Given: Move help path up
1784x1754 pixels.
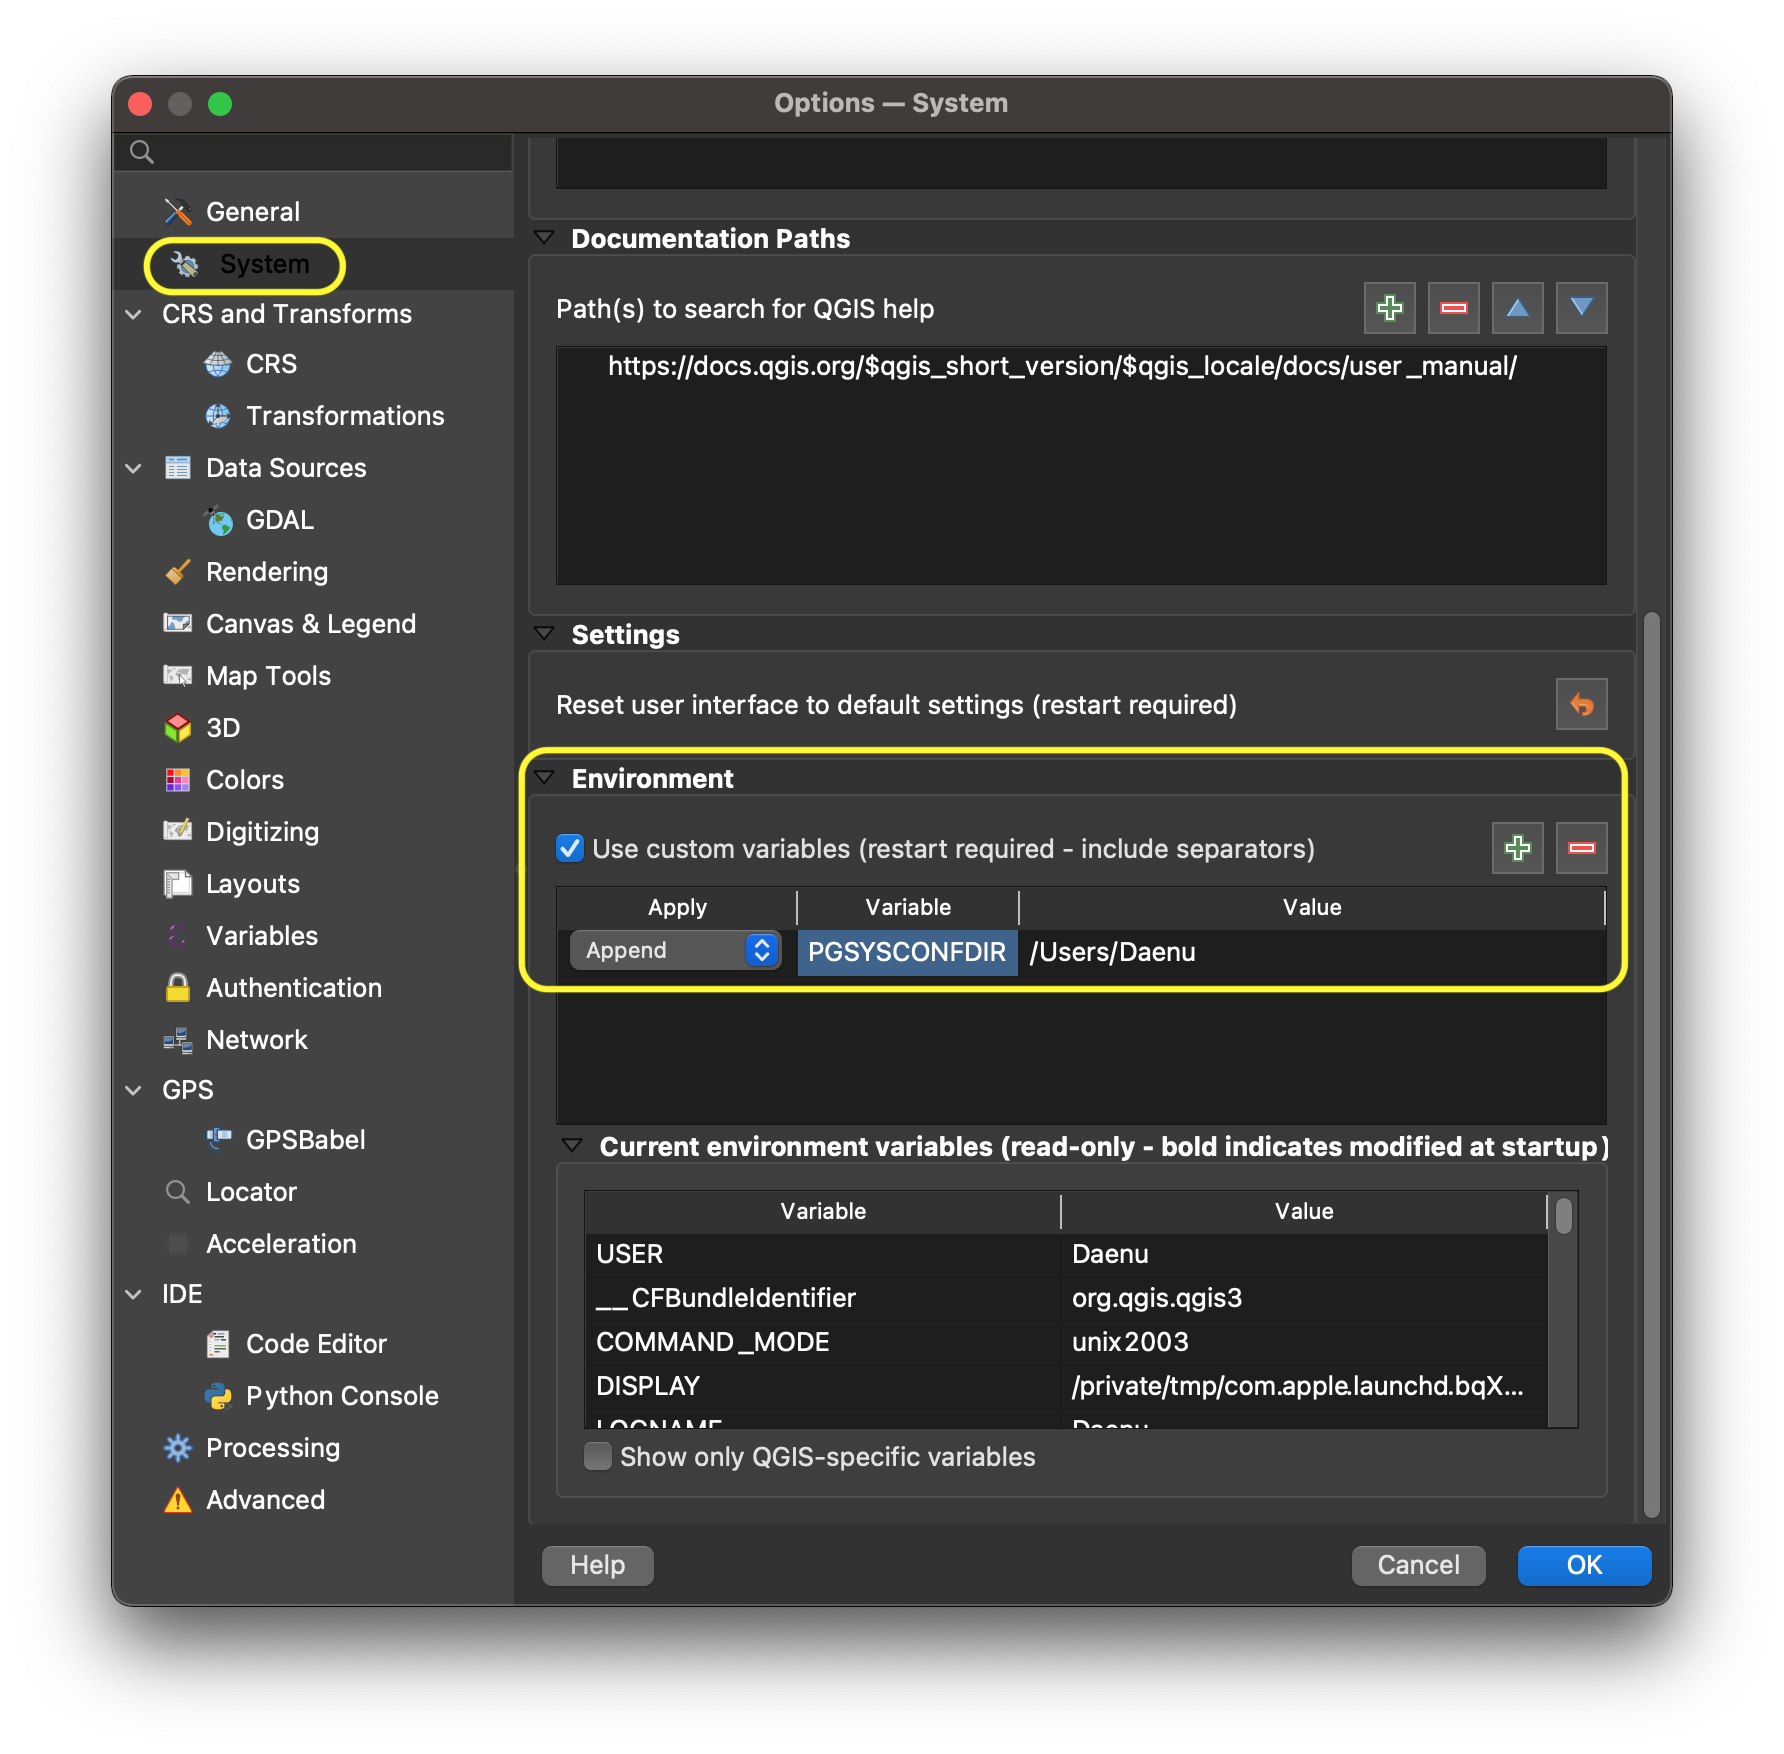Looking at the screenshot, I should pos(1518,308).
